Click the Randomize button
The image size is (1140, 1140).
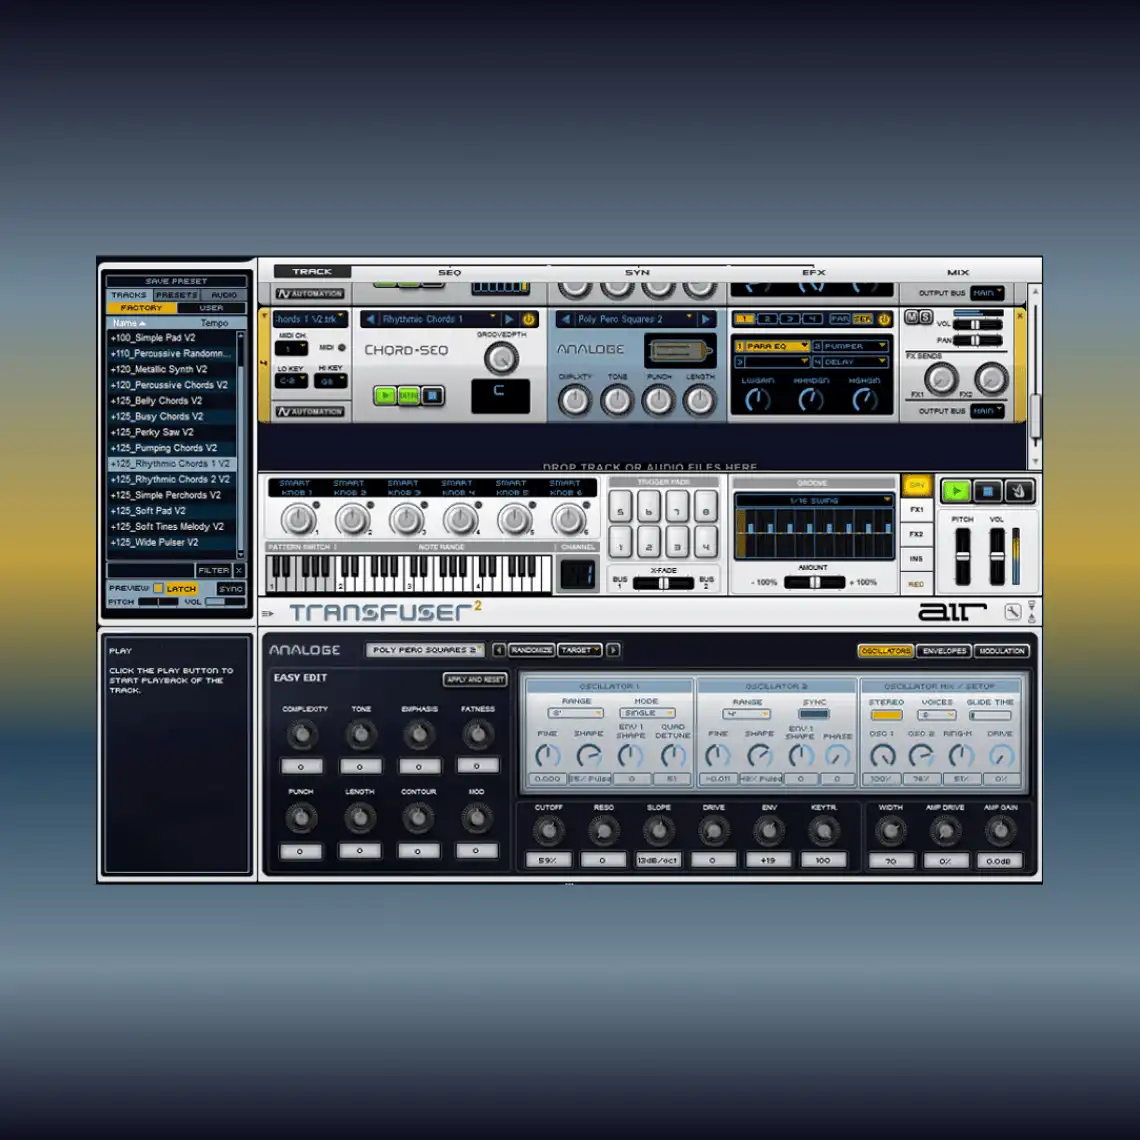pos(531,650)
